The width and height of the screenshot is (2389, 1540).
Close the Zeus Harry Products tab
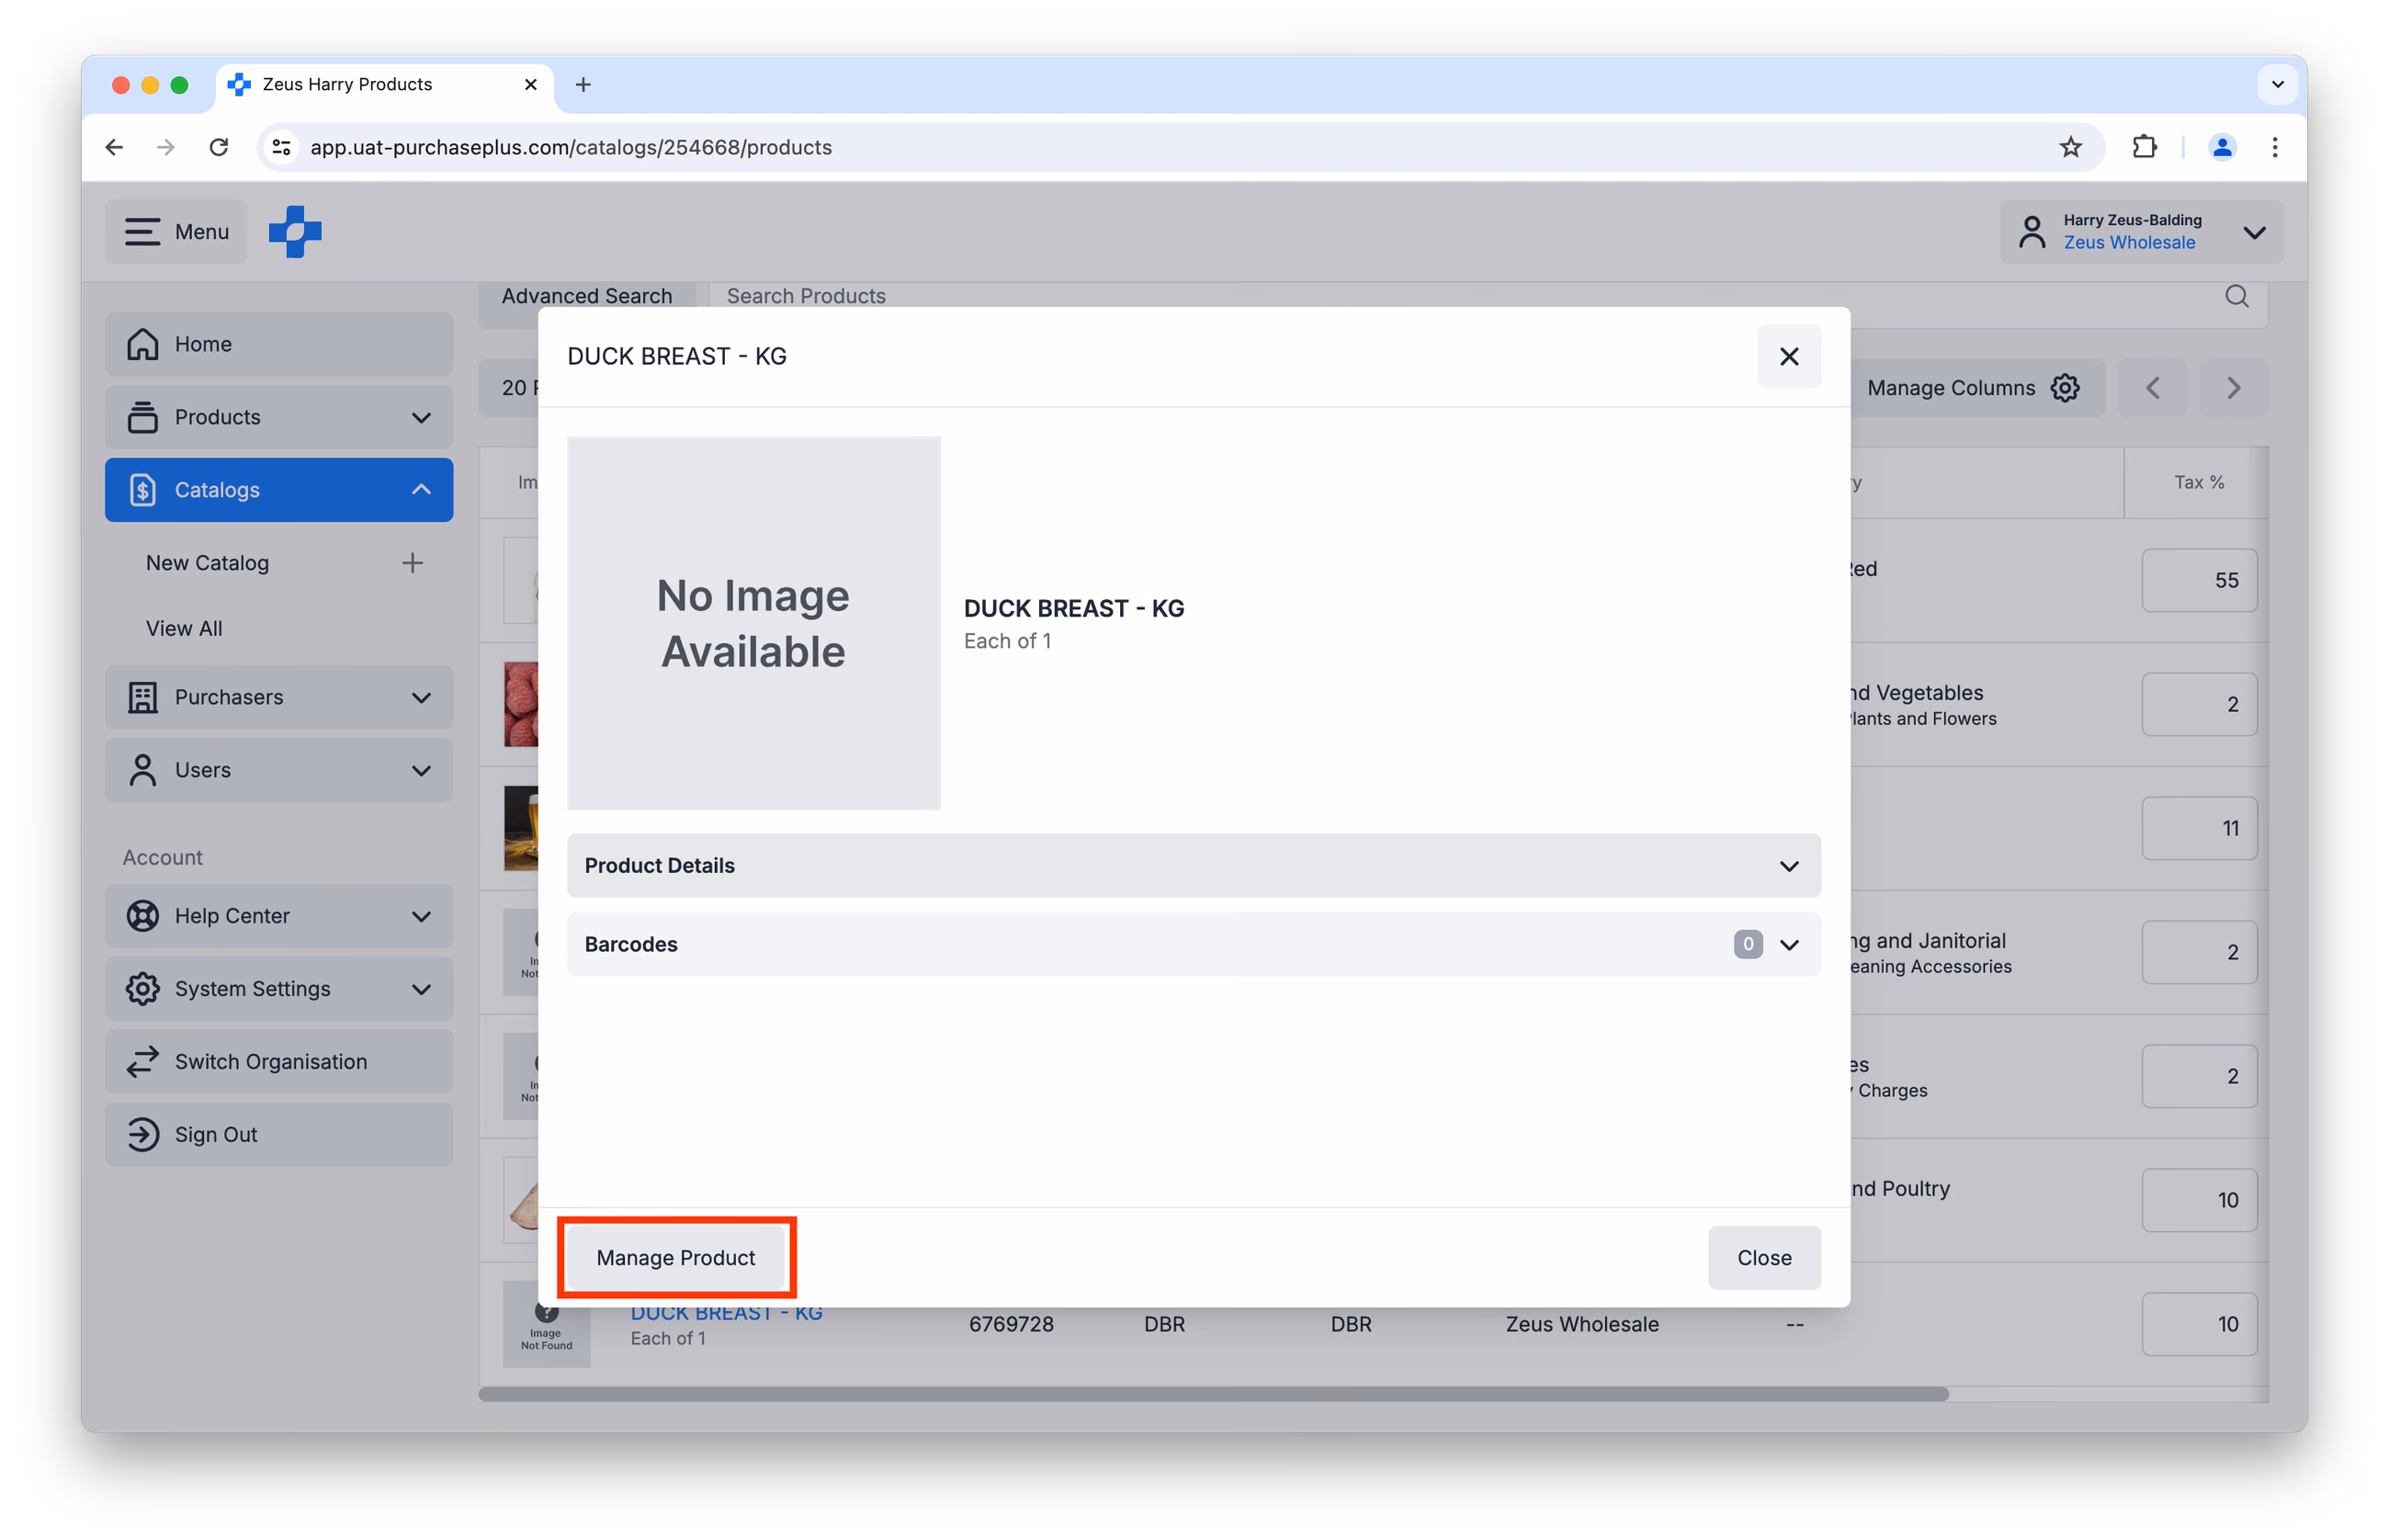click(530, 85)
